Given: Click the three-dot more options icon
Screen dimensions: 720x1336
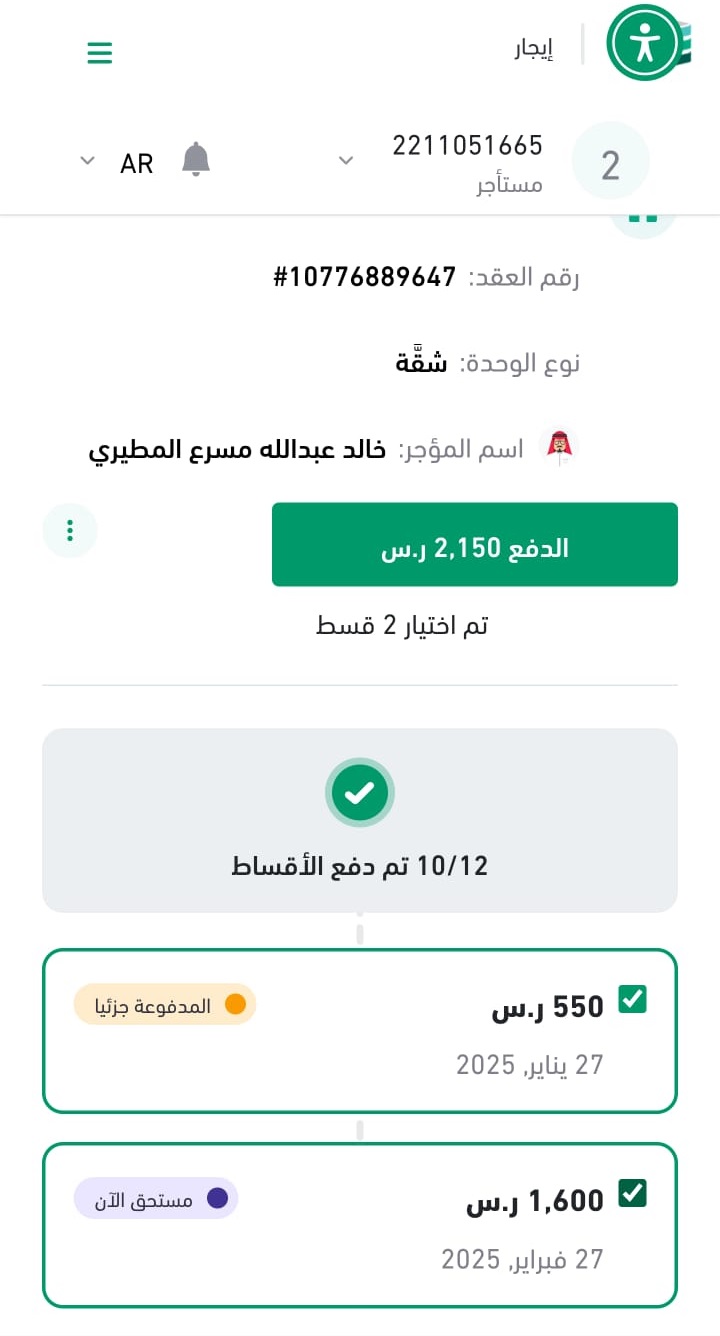Looking at the screenshot, I should tap(70, 530).
